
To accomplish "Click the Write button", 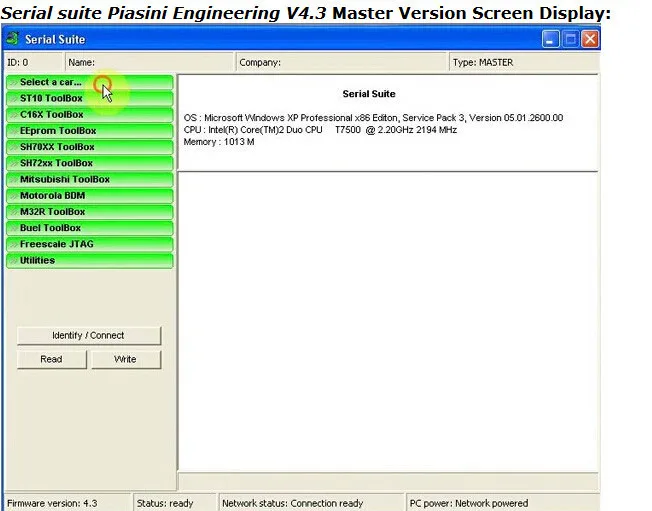I will click(126, 359).
